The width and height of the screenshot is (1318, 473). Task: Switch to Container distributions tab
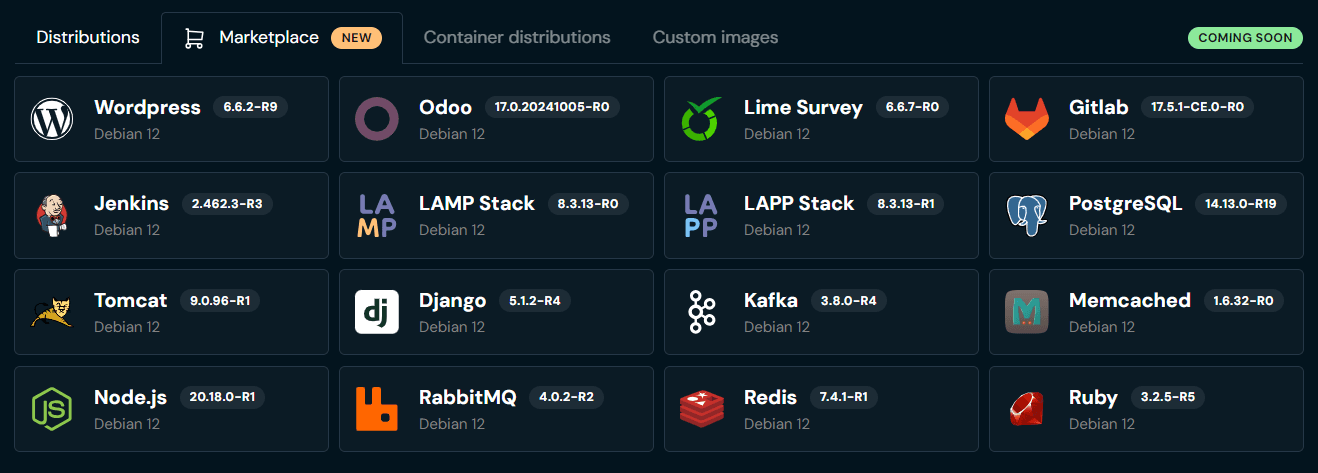point(517,38)
